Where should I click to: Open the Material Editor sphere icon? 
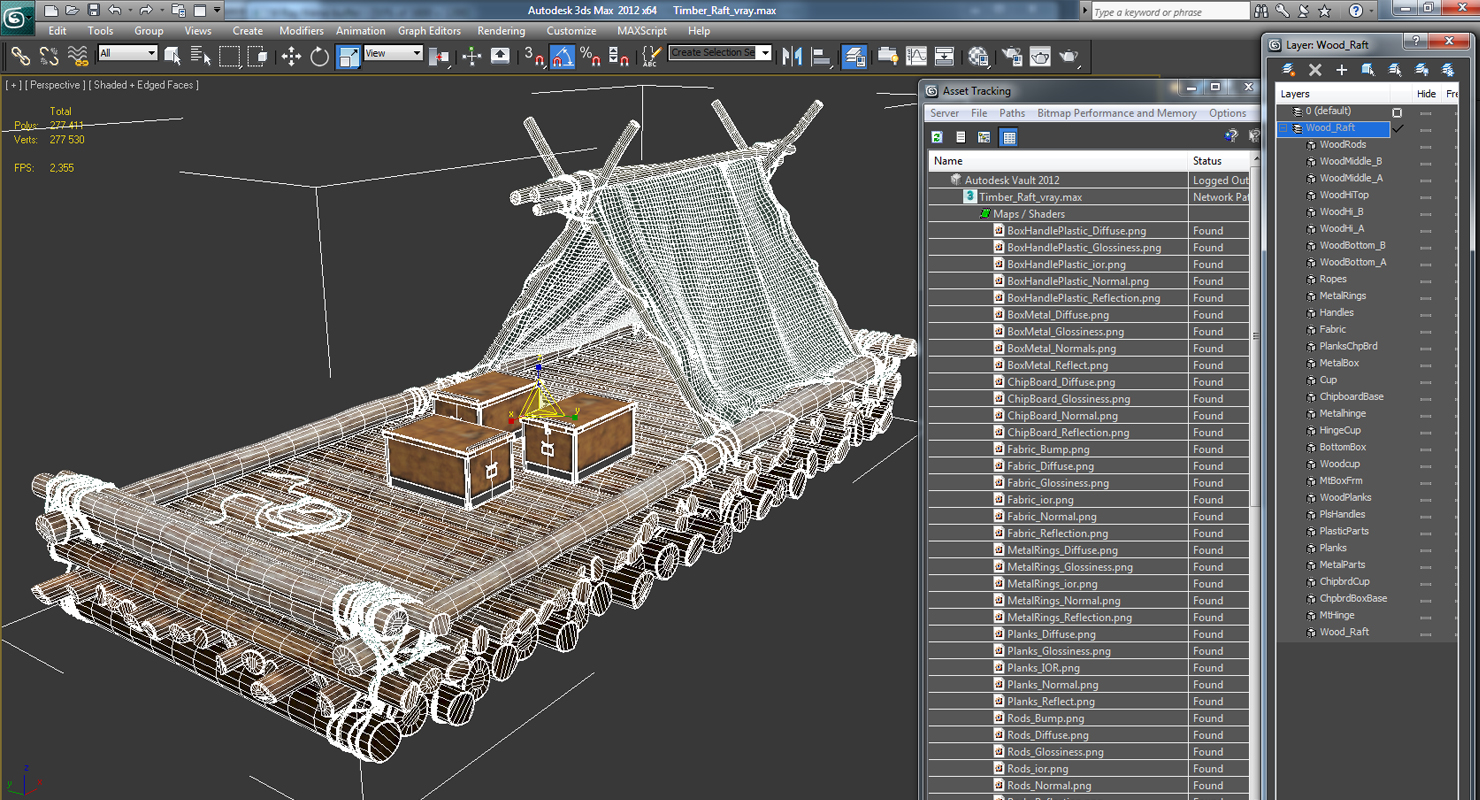pyautogui.click(x=979, y=57)
